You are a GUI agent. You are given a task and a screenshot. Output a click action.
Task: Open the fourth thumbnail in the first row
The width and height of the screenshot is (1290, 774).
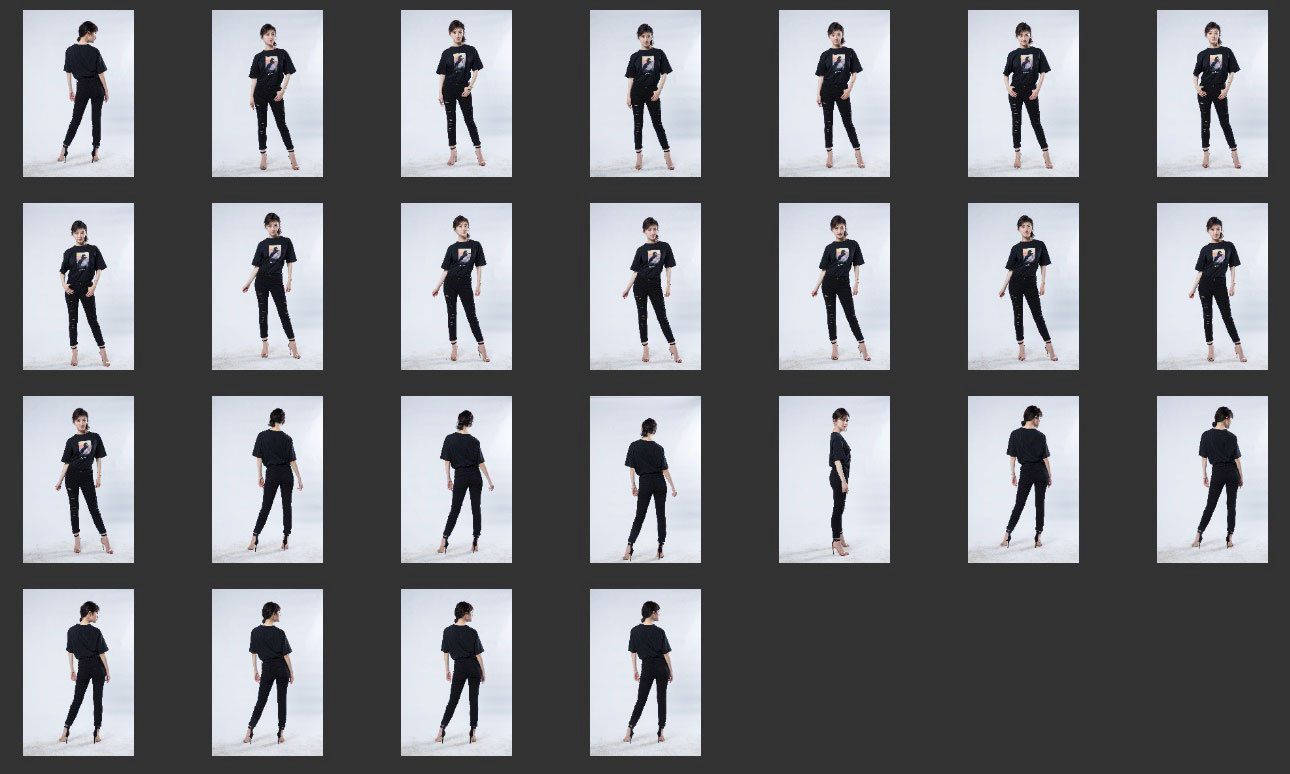(x=645, y=93)
